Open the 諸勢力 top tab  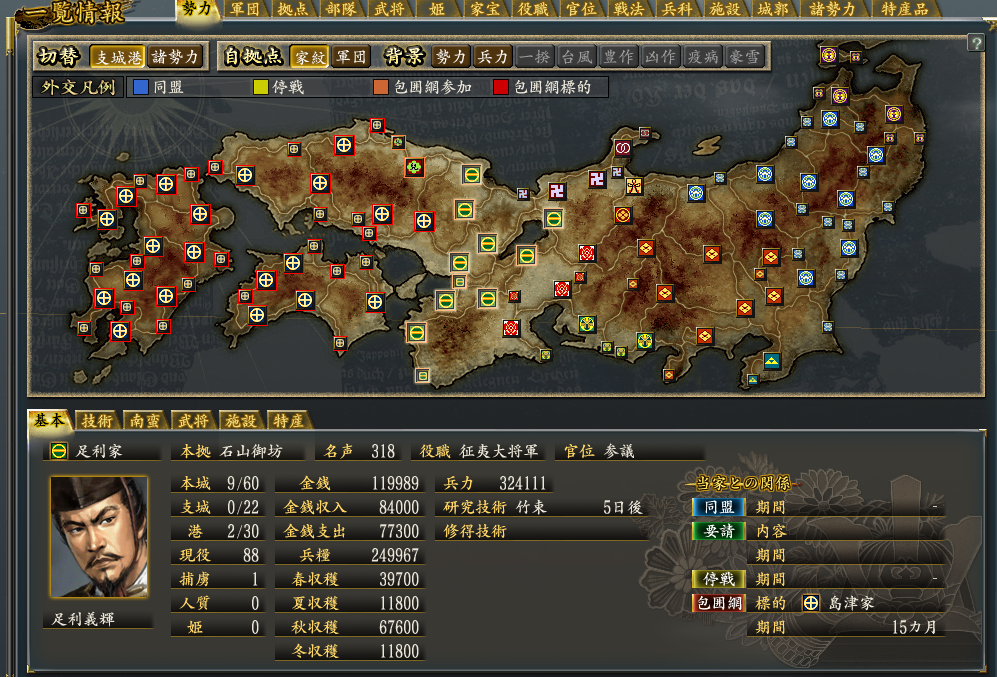[x=832, y=9]
